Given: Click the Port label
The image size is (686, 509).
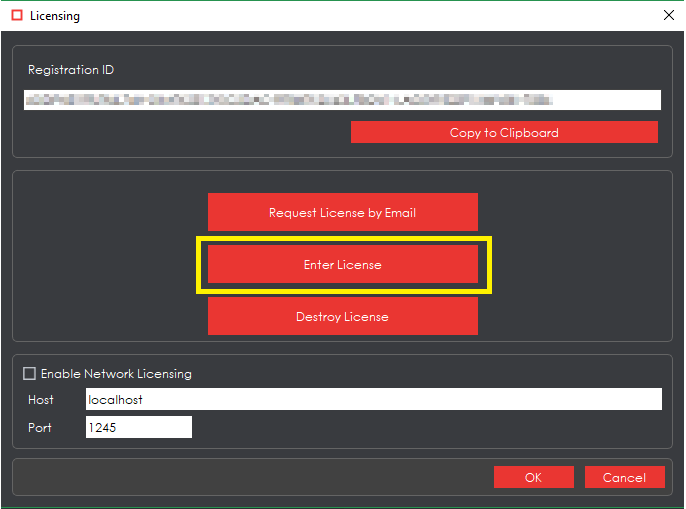Looking at the screenshot, I should (x=40, y=427).
